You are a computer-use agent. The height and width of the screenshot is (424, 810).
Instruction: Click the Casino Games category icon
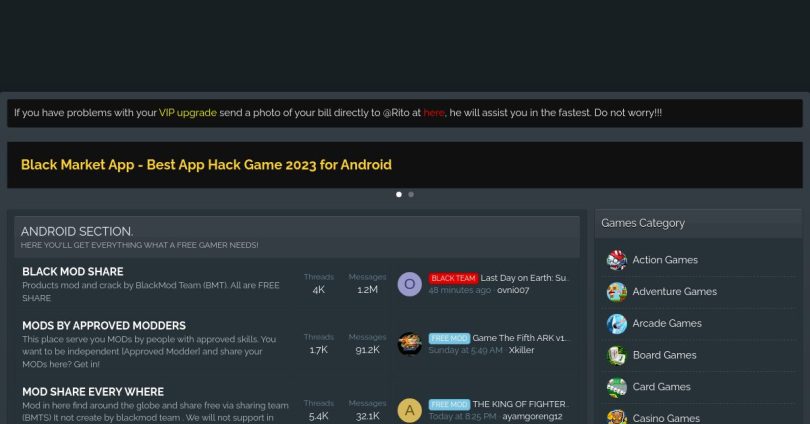[x=616, y=417]
